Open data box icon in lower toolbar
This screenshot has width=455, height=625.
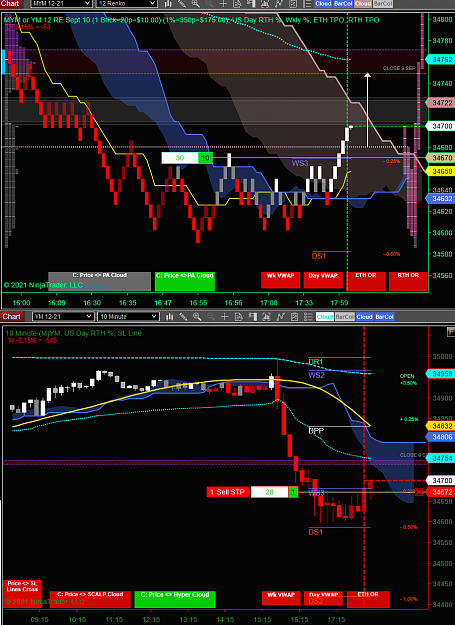239,316
